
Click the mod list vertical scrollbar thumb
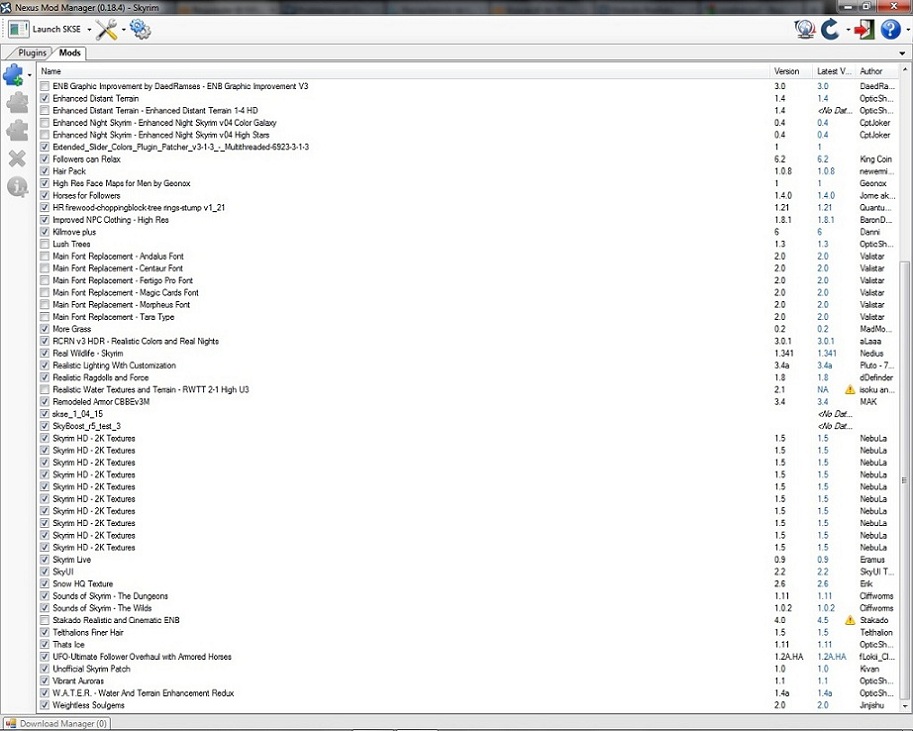point(904,481)
